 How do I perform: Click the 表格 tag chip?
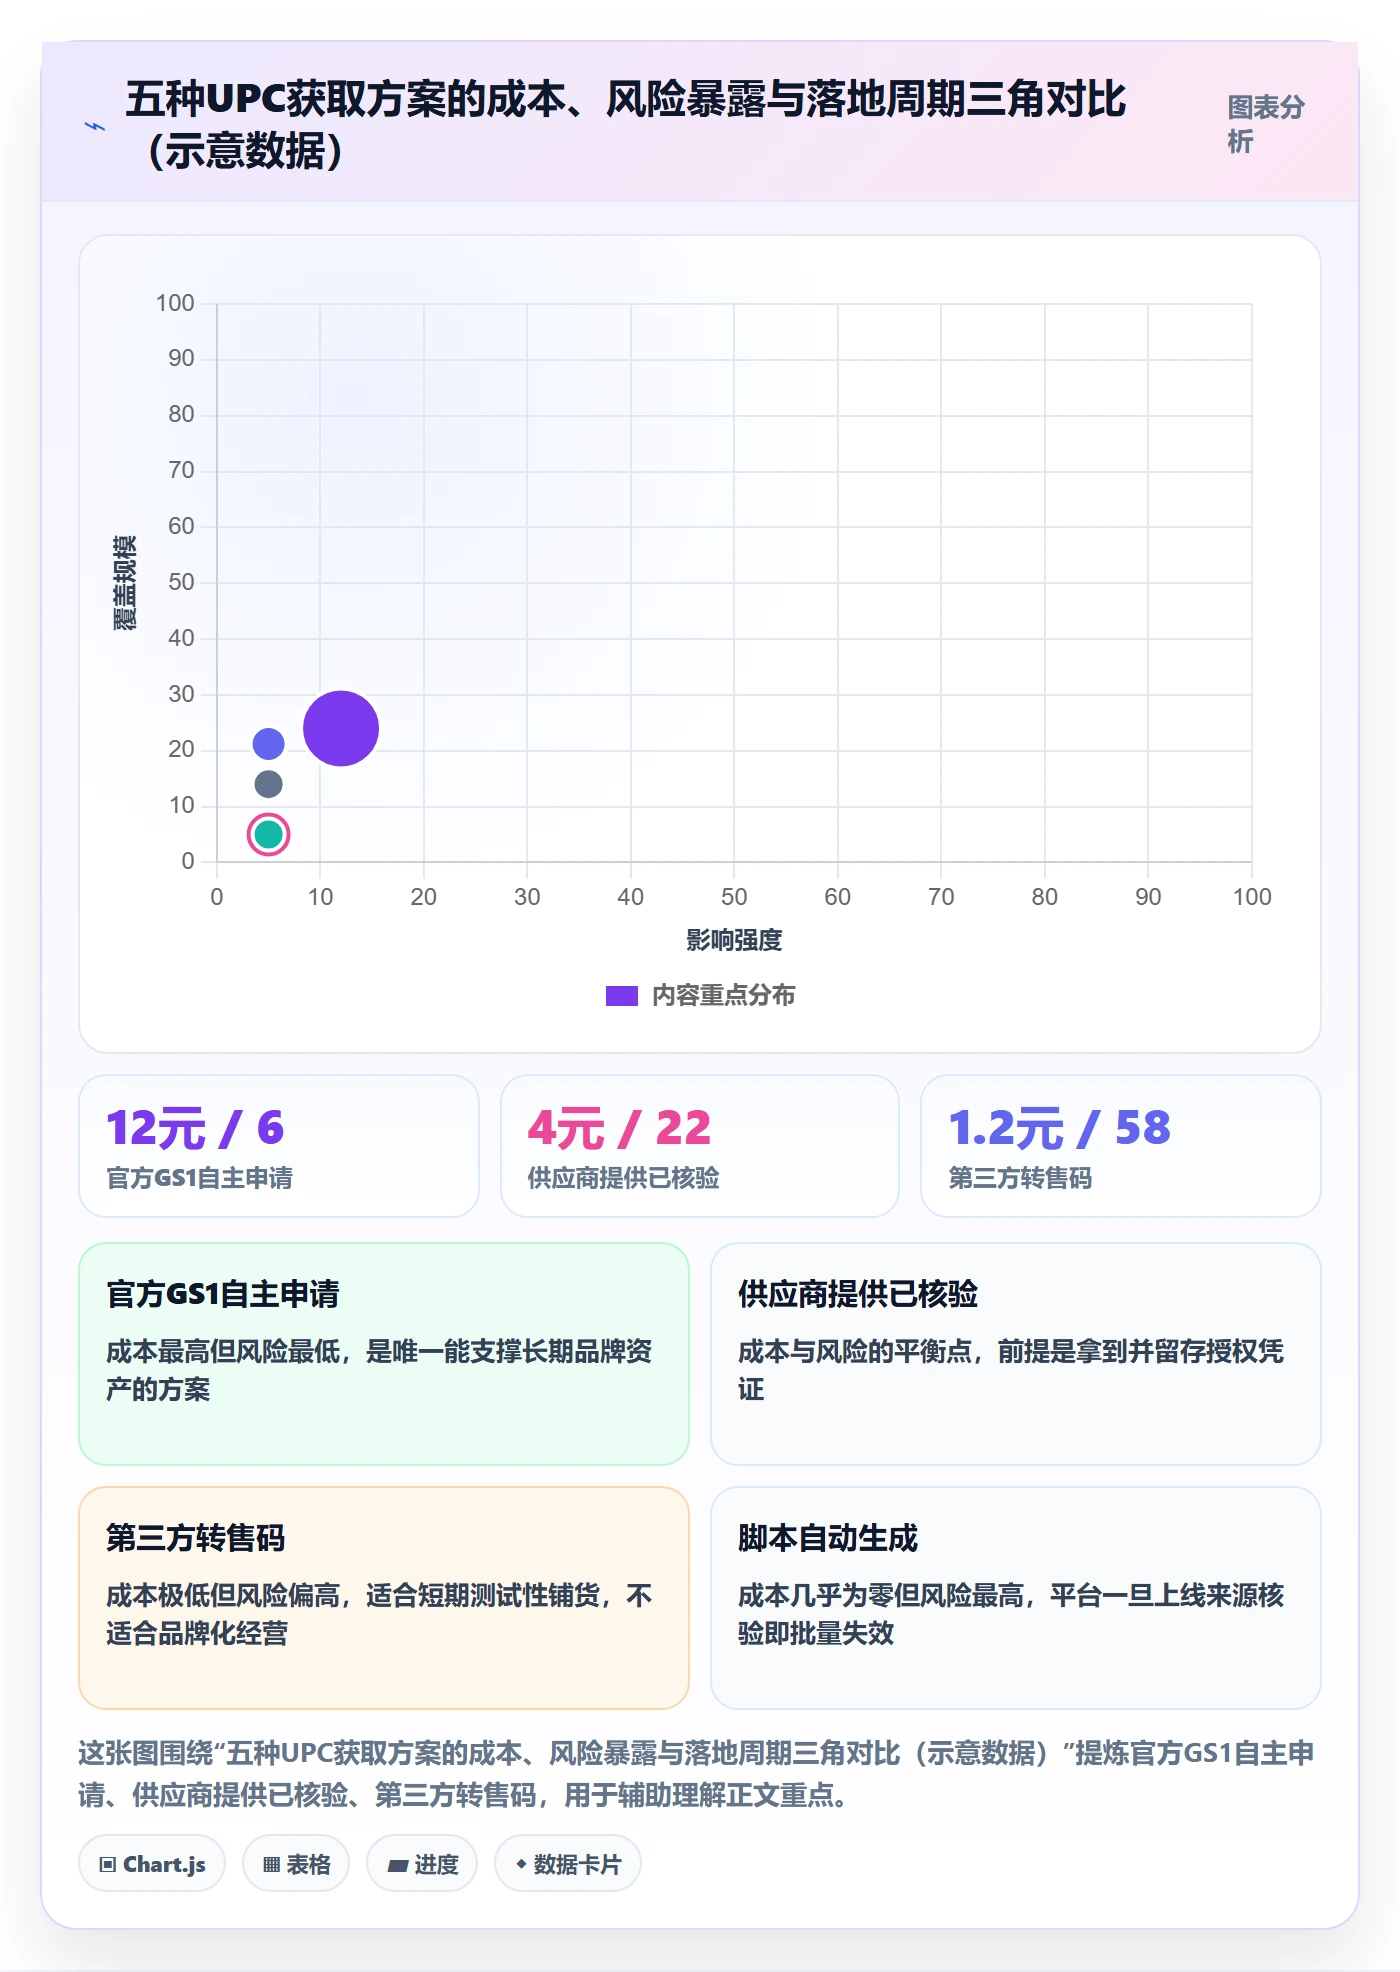tap(296, 1864)
